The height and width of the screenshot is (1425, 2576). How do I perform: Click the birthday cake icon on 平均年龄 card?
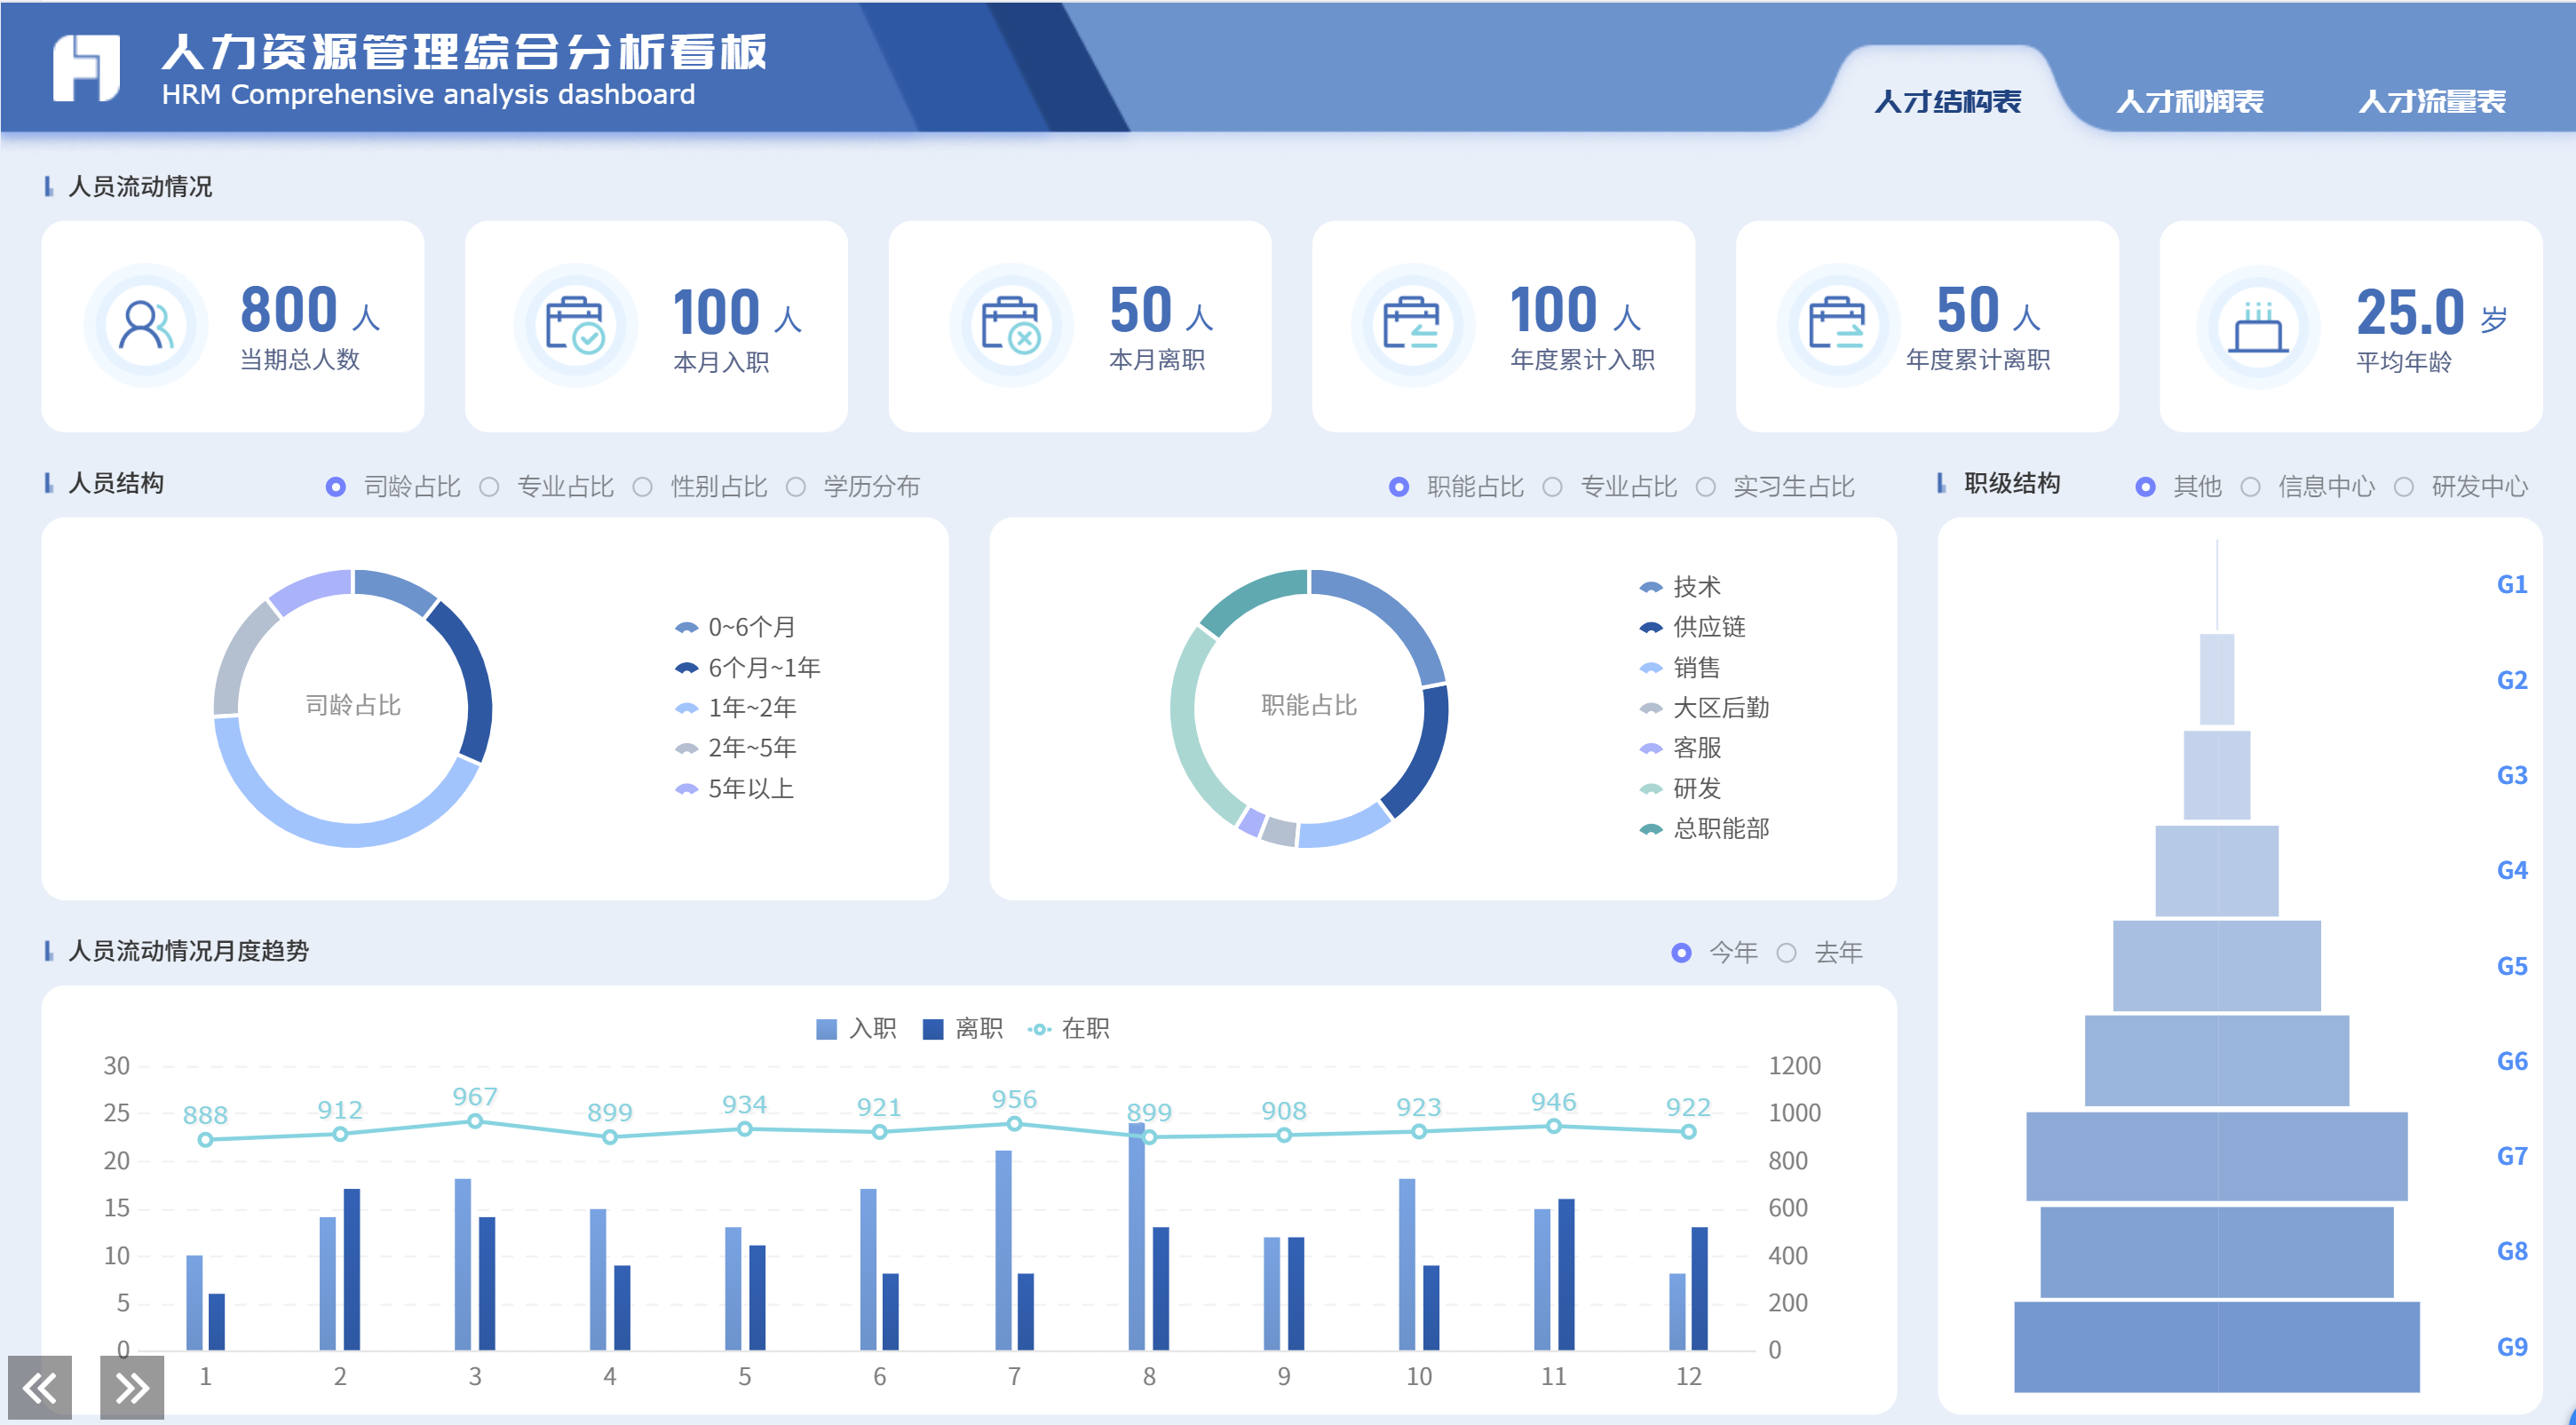(2259, 325)
